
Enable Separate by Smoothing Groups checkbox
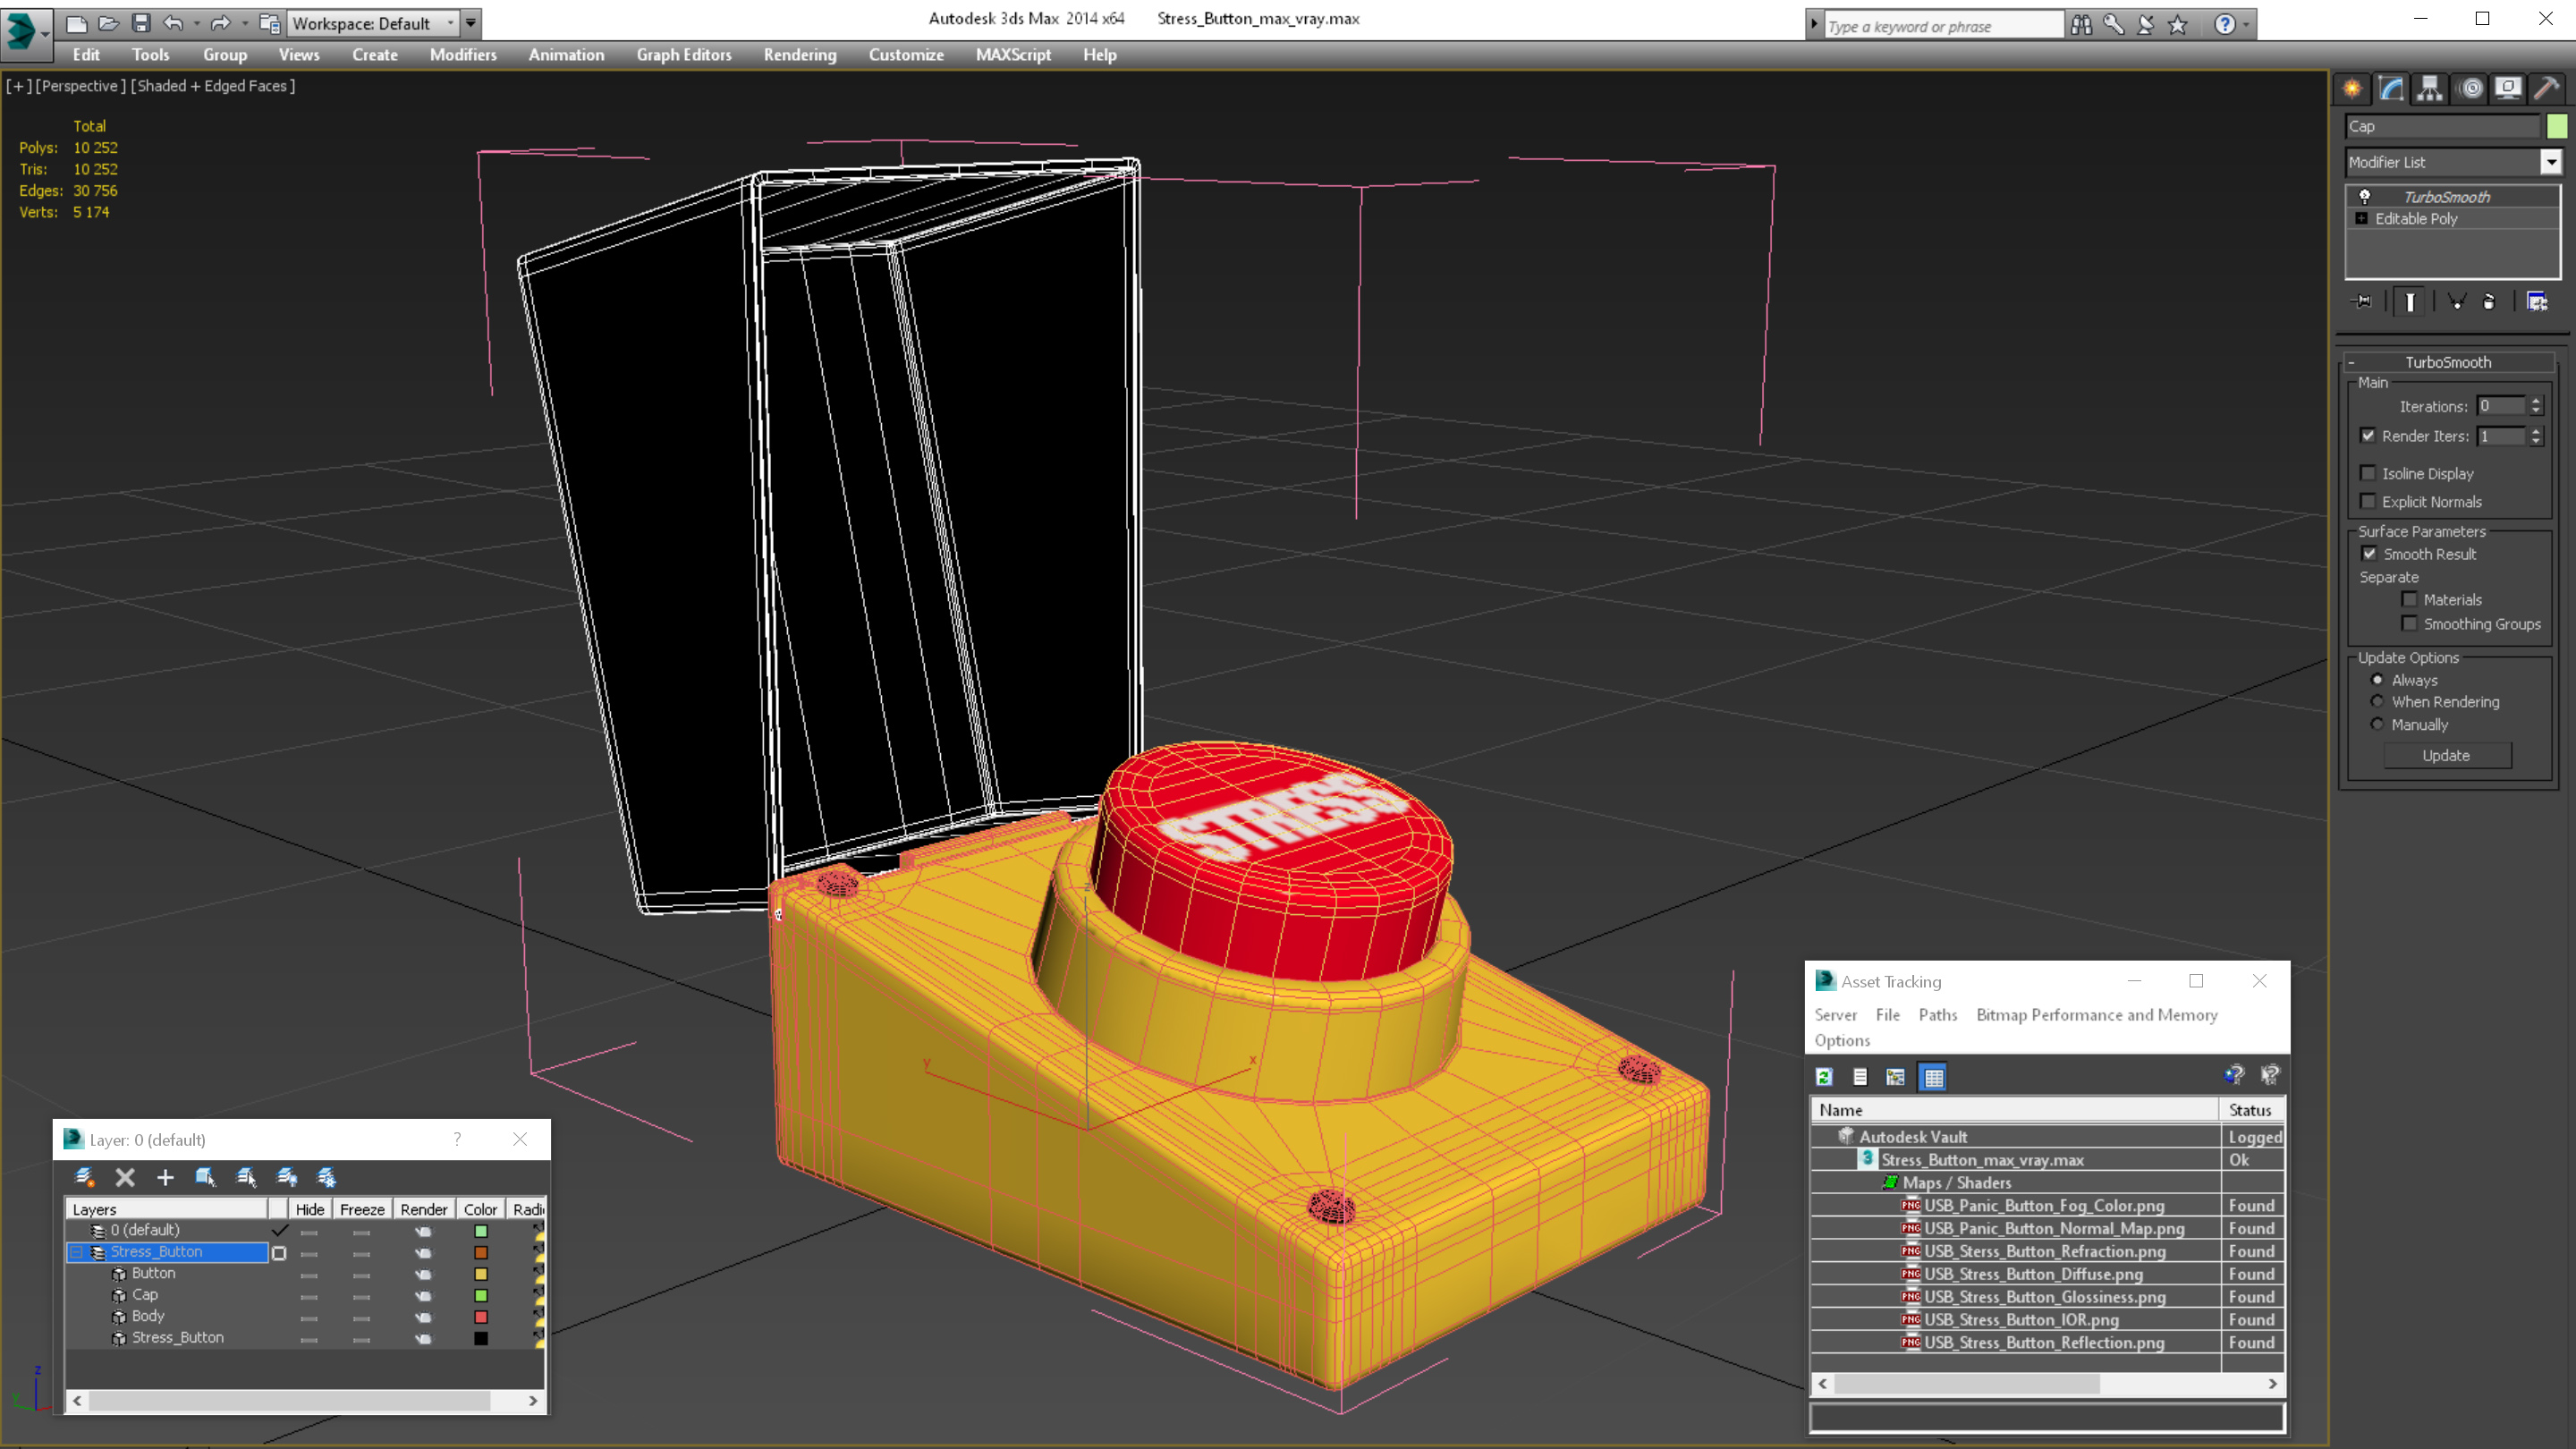tap(2410, 623)
